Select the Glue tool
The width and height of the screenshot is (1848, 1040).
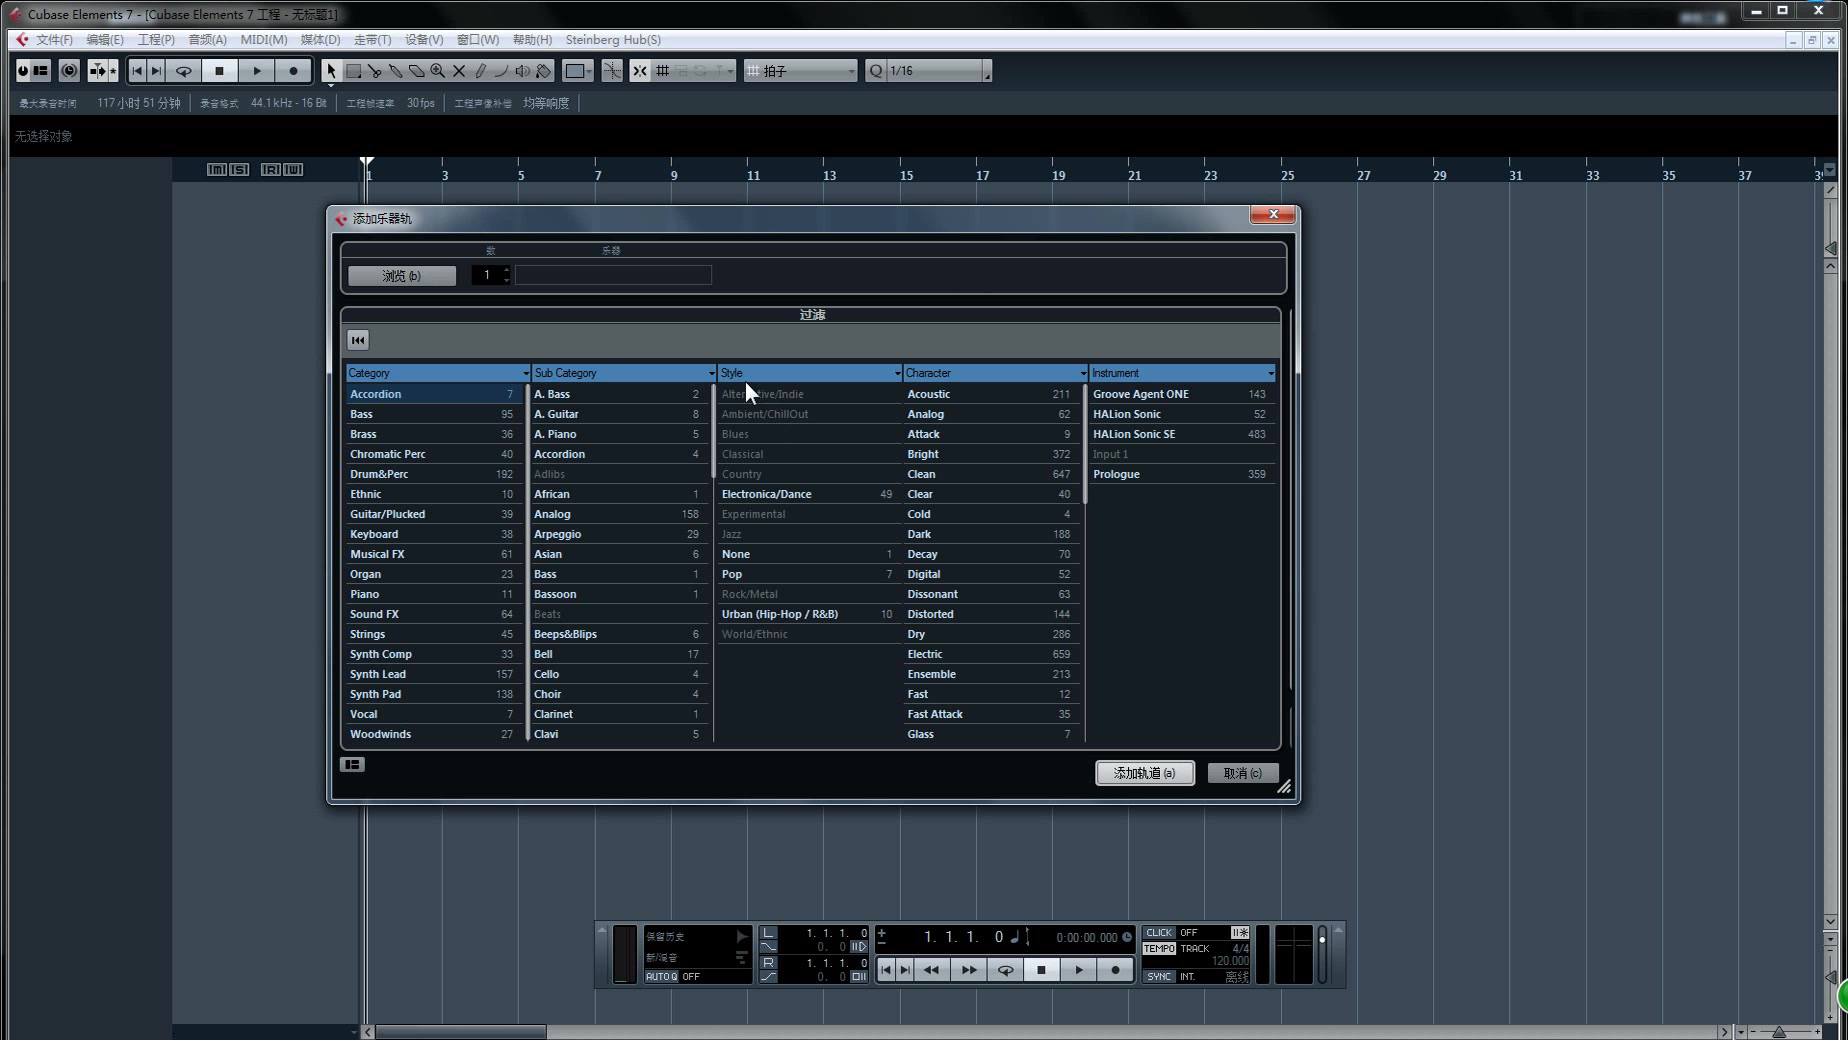tap(395, 71)
